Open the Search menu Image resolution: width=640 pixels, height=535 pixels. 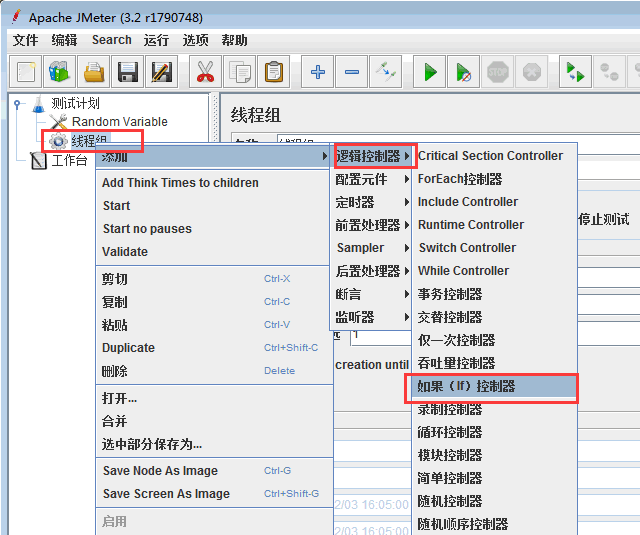point(112,40)
